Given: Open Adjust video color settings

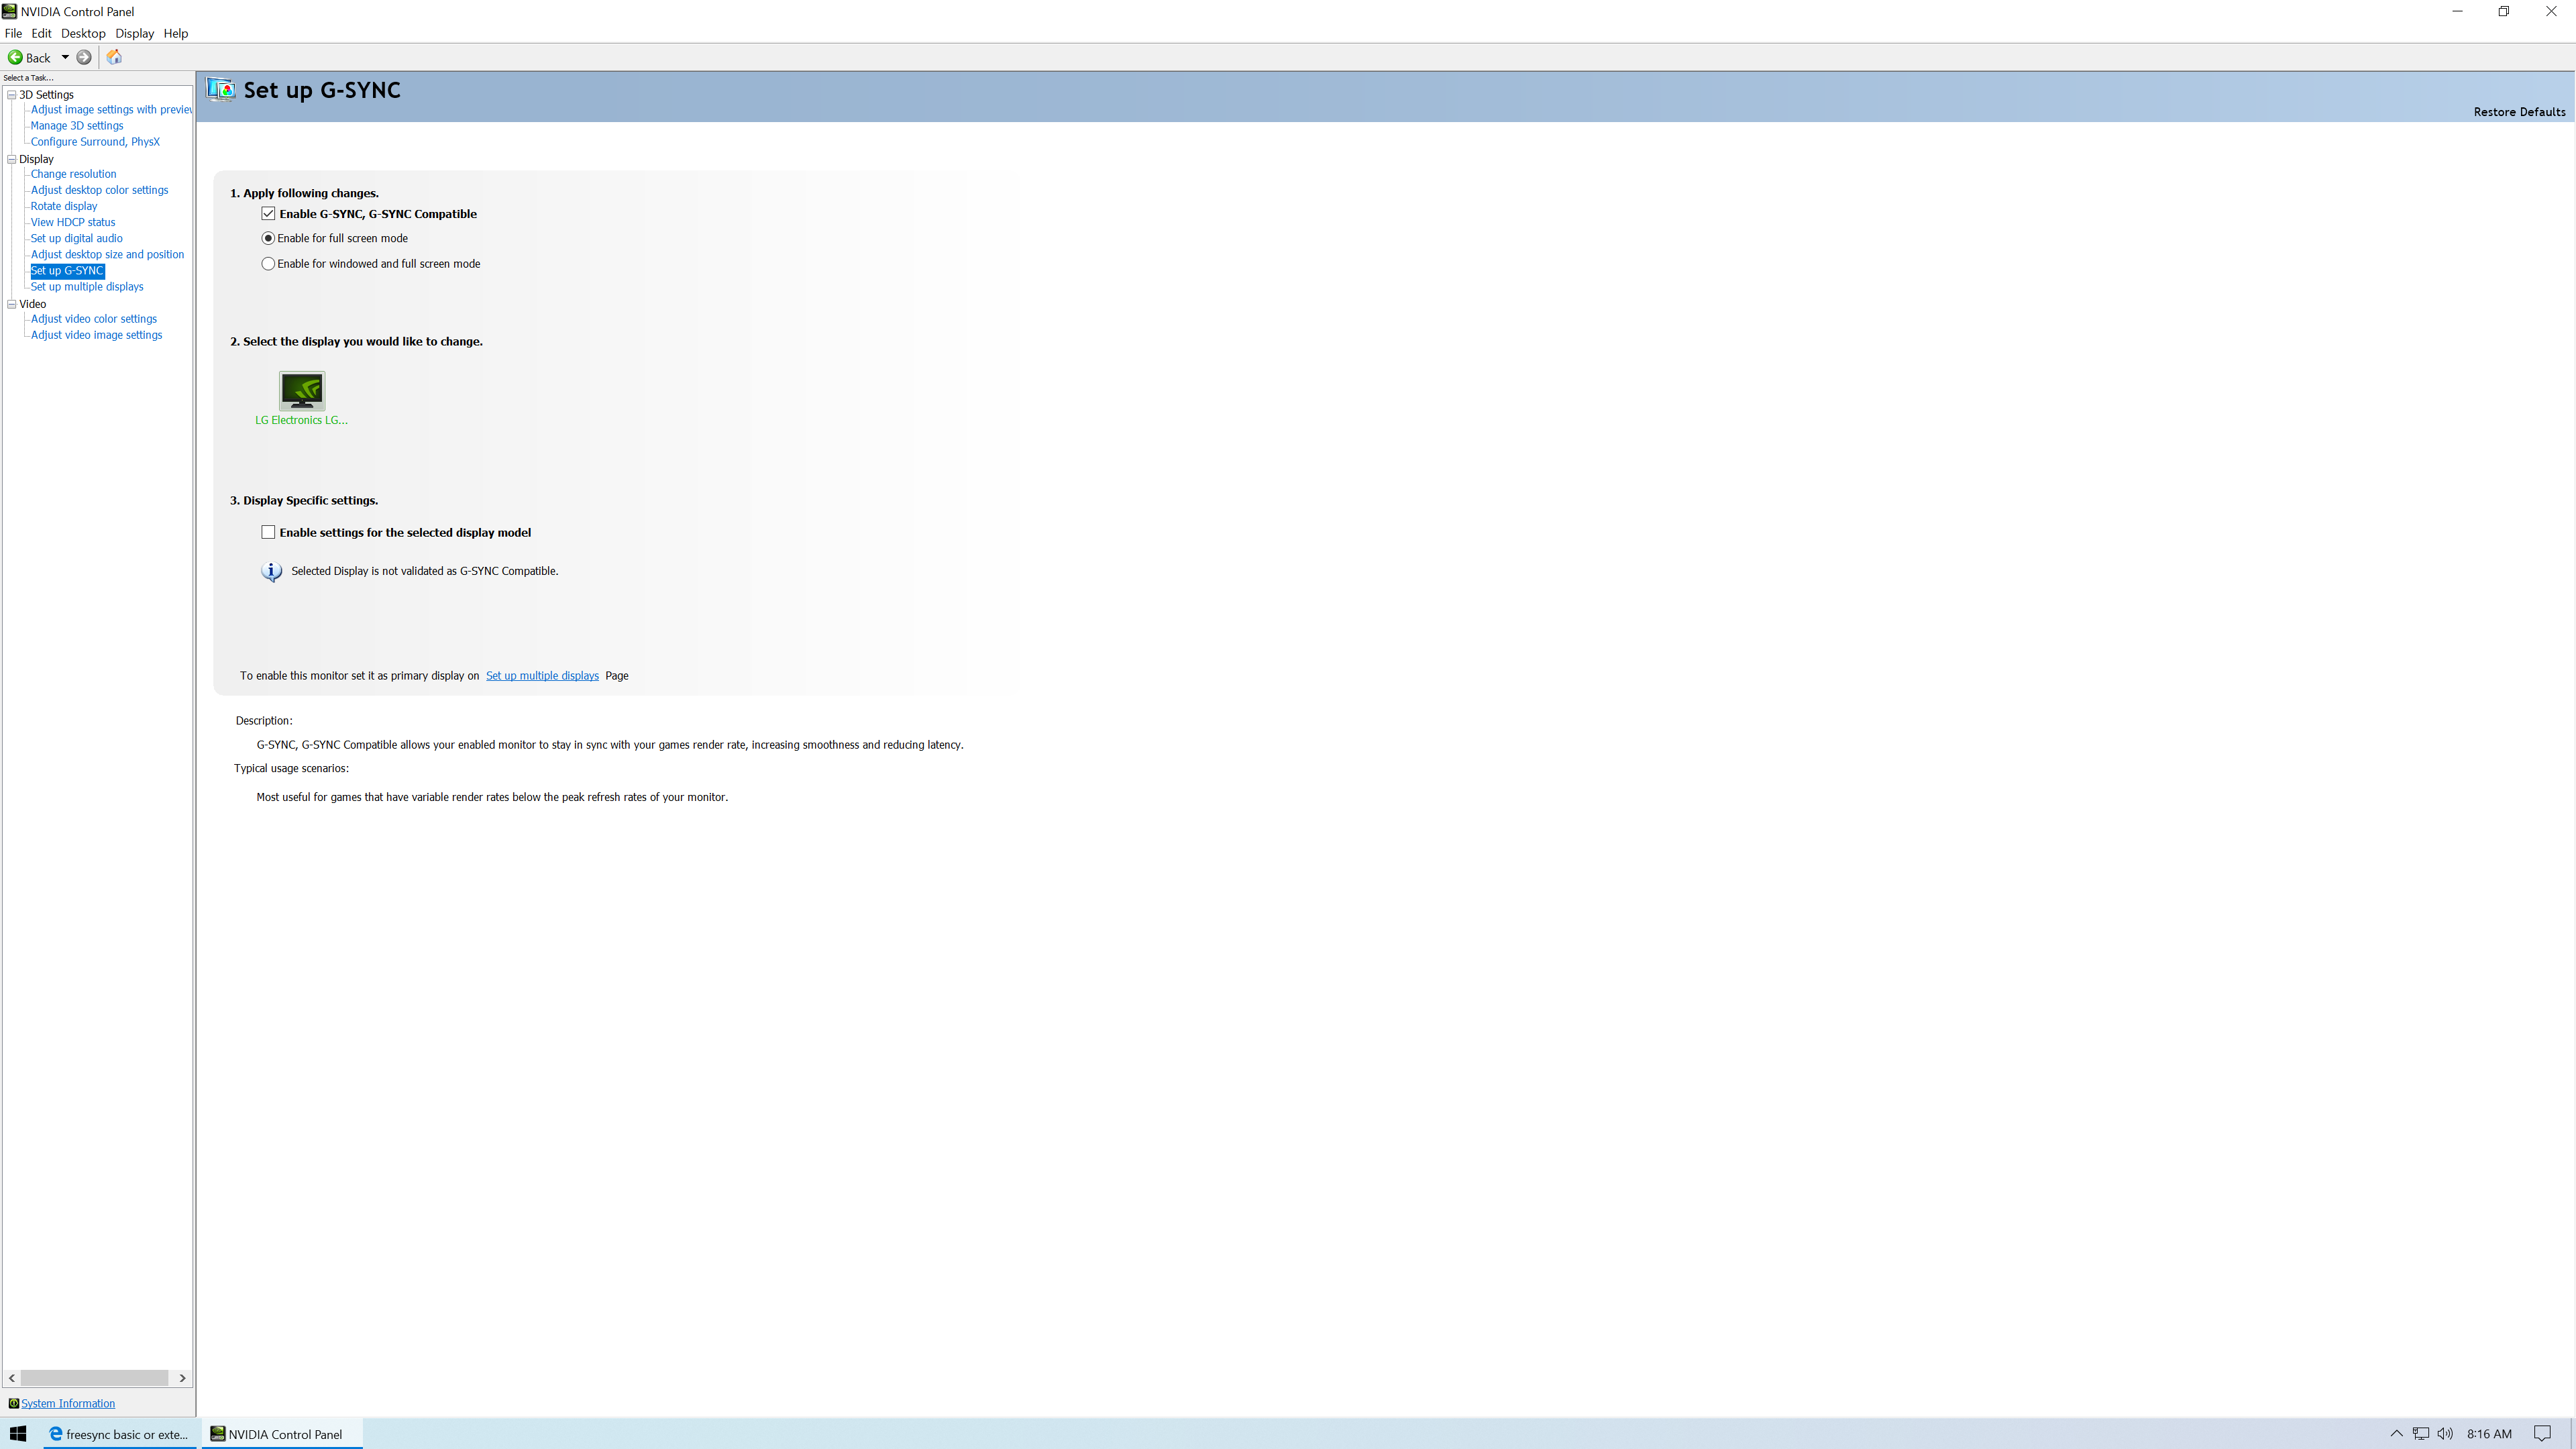Looking at the screenshot, I should 94,319.
